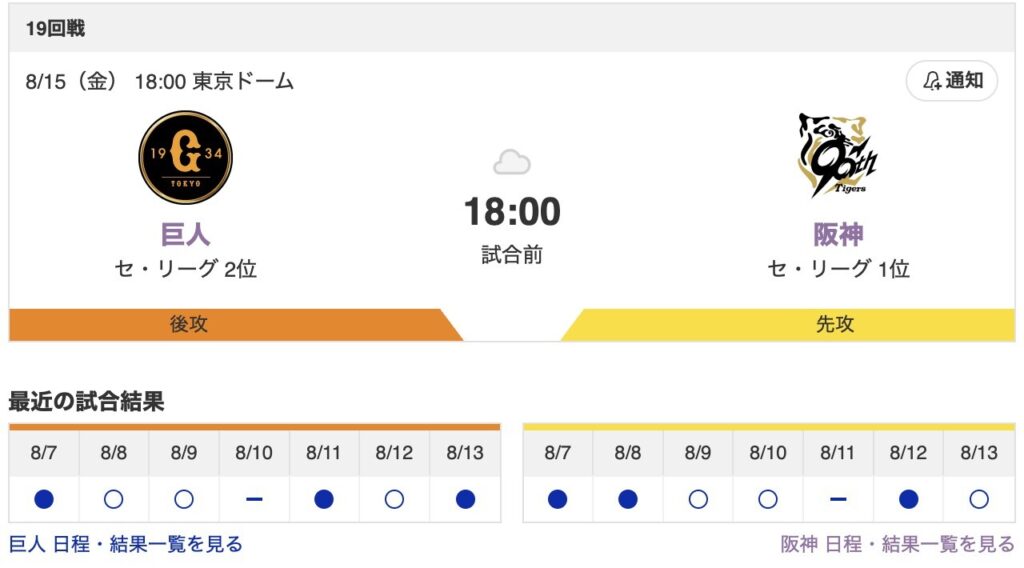Select Hanshin 8/13 win result circle
Image resolution: width=1024 pixels, height=568 pixels.
tap(978, 499)
